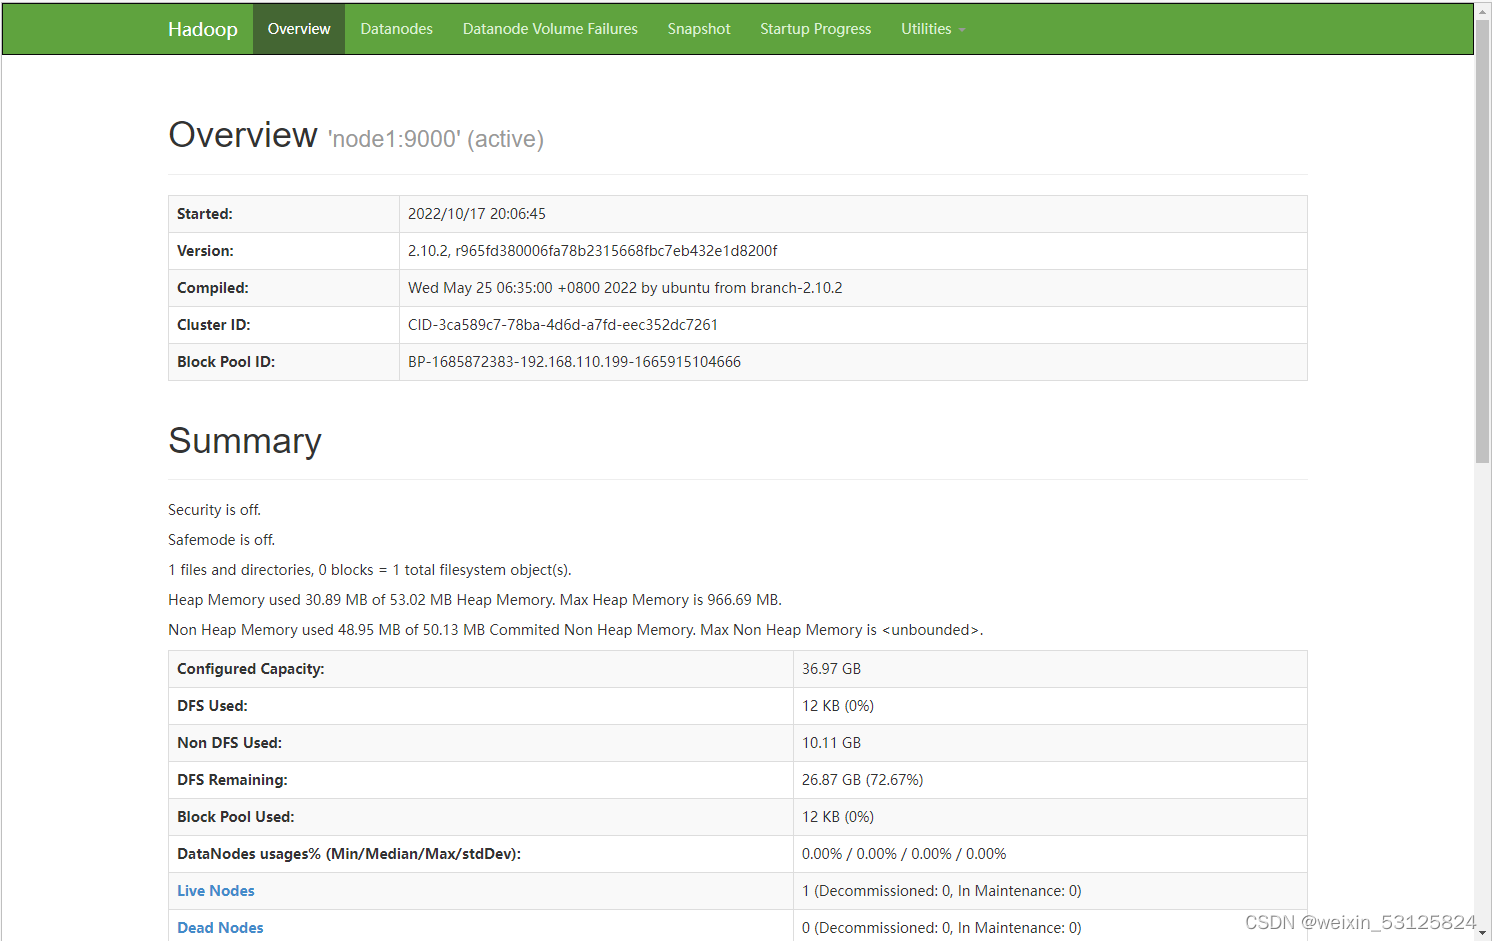Open the Datanodes tab
This screenshot has width=1492, height=941.
point(396,28)
